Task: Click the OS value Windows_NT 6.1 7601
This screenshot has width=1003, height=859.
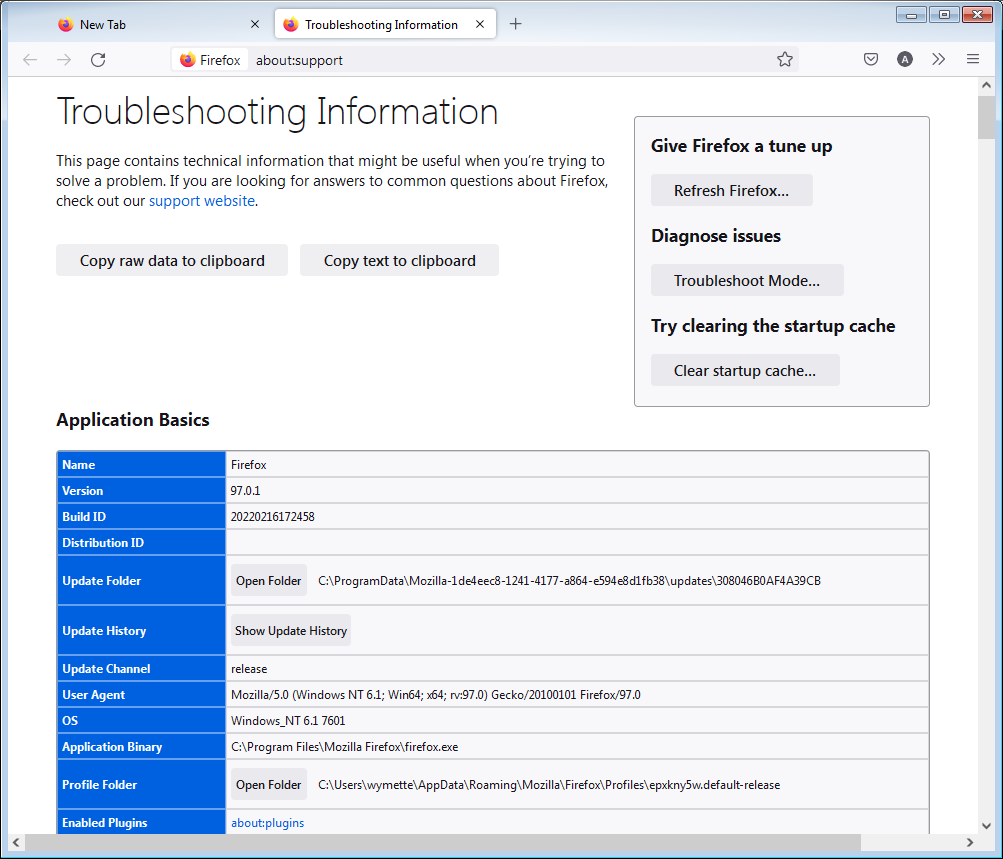Action: [x=288, y=721]
